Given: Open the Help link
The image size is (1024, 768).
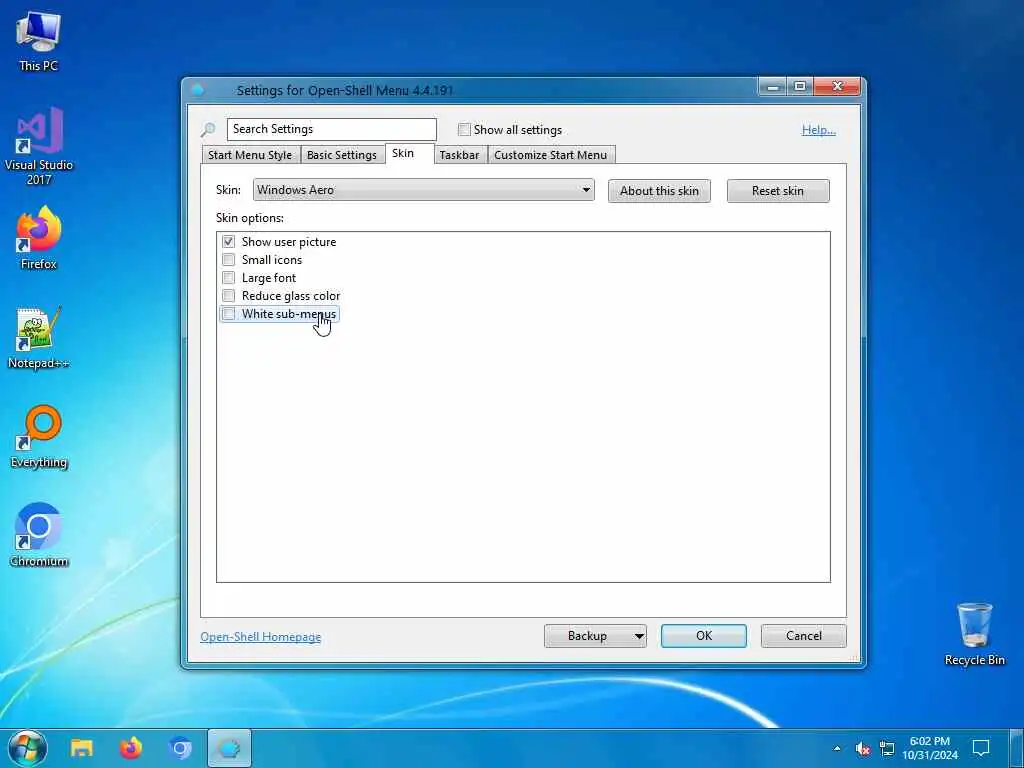Looking at the screenshot, I should [x=818, y=130].
